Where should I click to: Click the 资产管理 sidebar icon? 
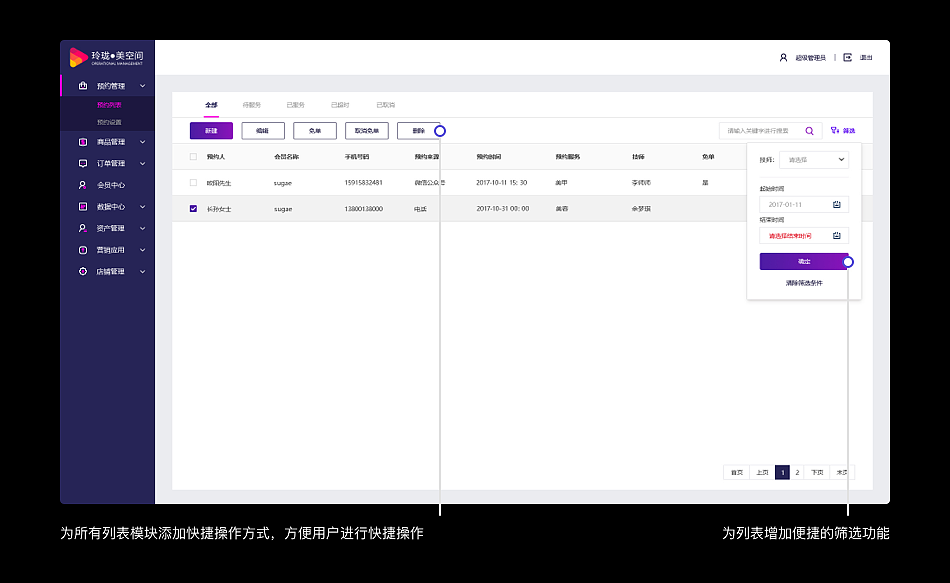(x=83, y=228)
